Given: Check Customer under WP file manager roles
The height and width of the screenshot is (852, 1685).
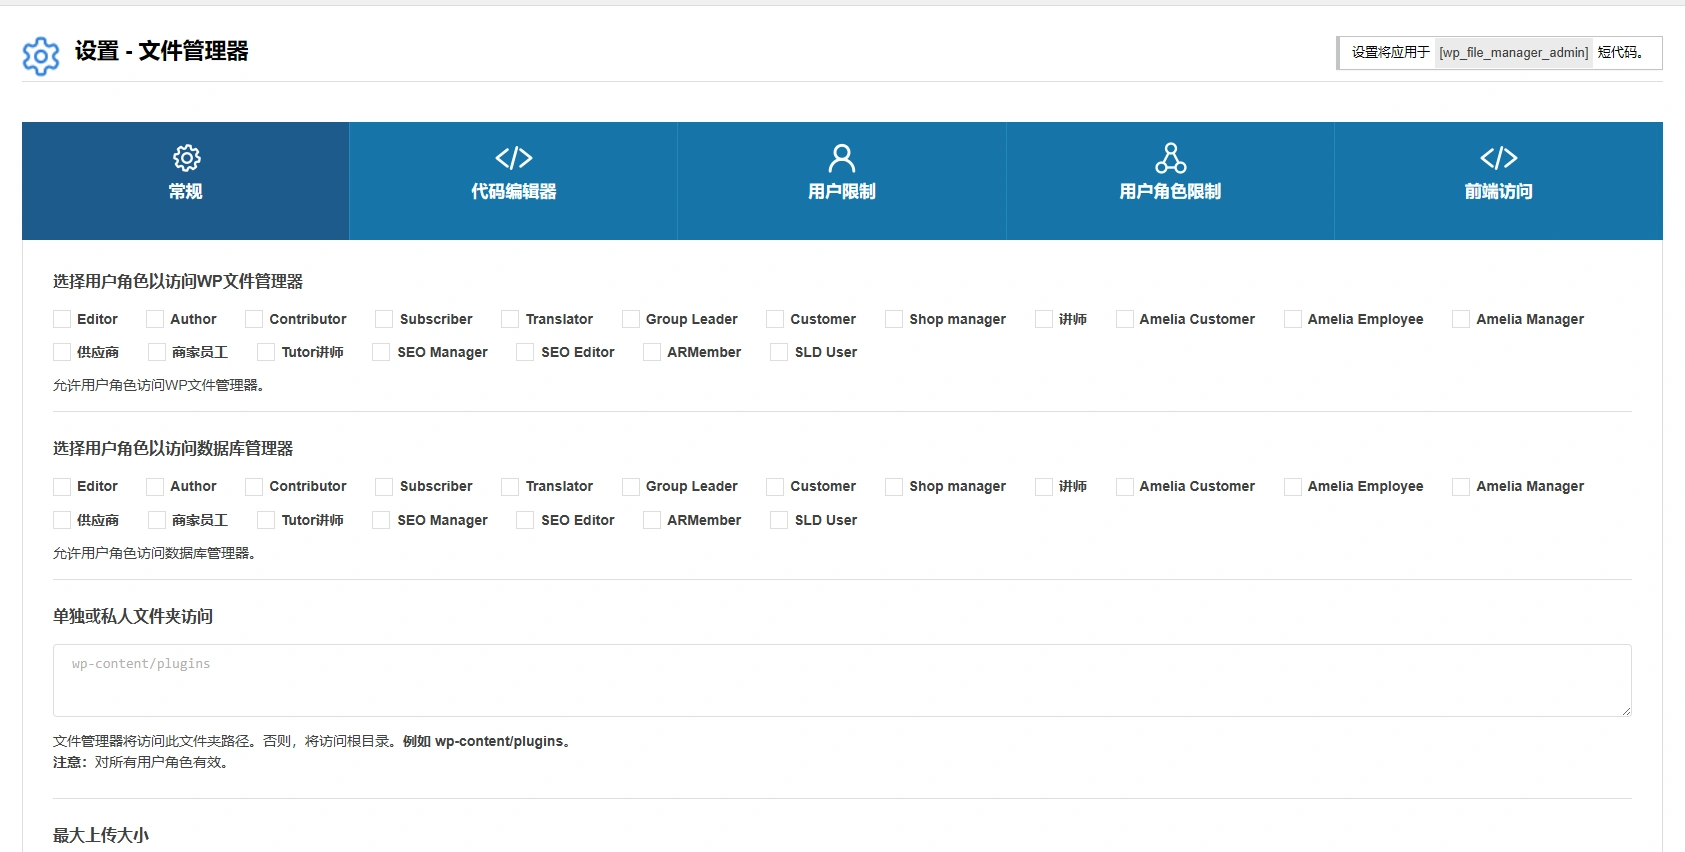Looking at the screenshot, I should tap(775, 319).
